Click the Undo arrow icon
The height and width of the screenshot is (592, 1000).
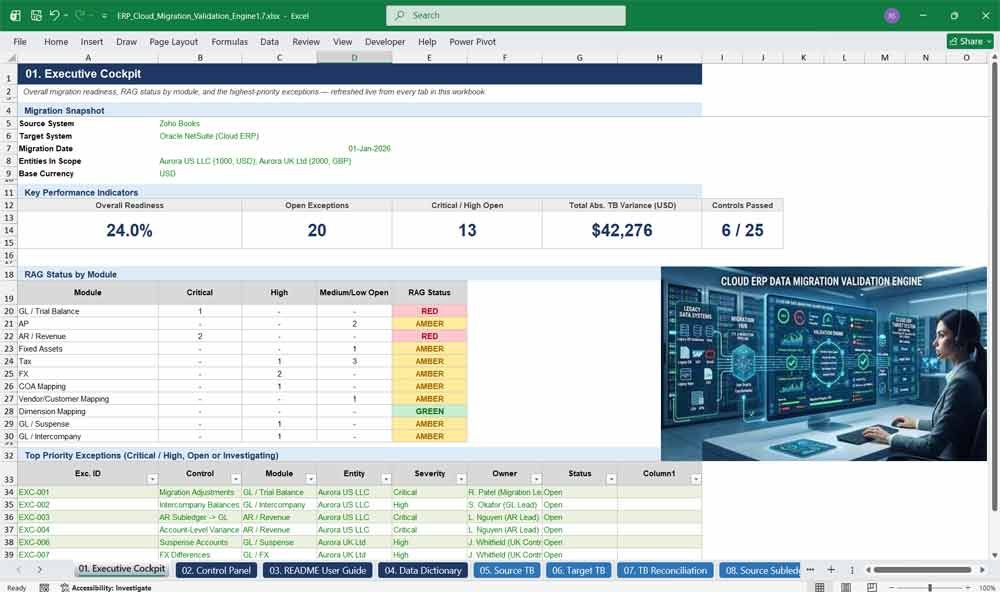tap(55, 15)
